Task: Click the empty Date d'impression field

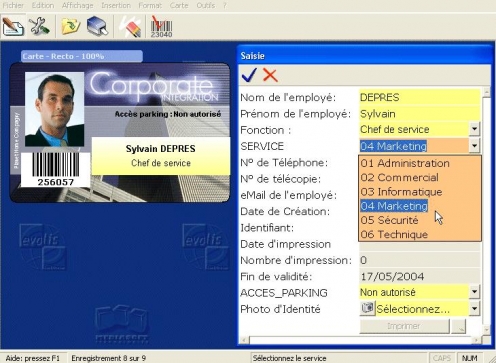Action: pos(419,246)
